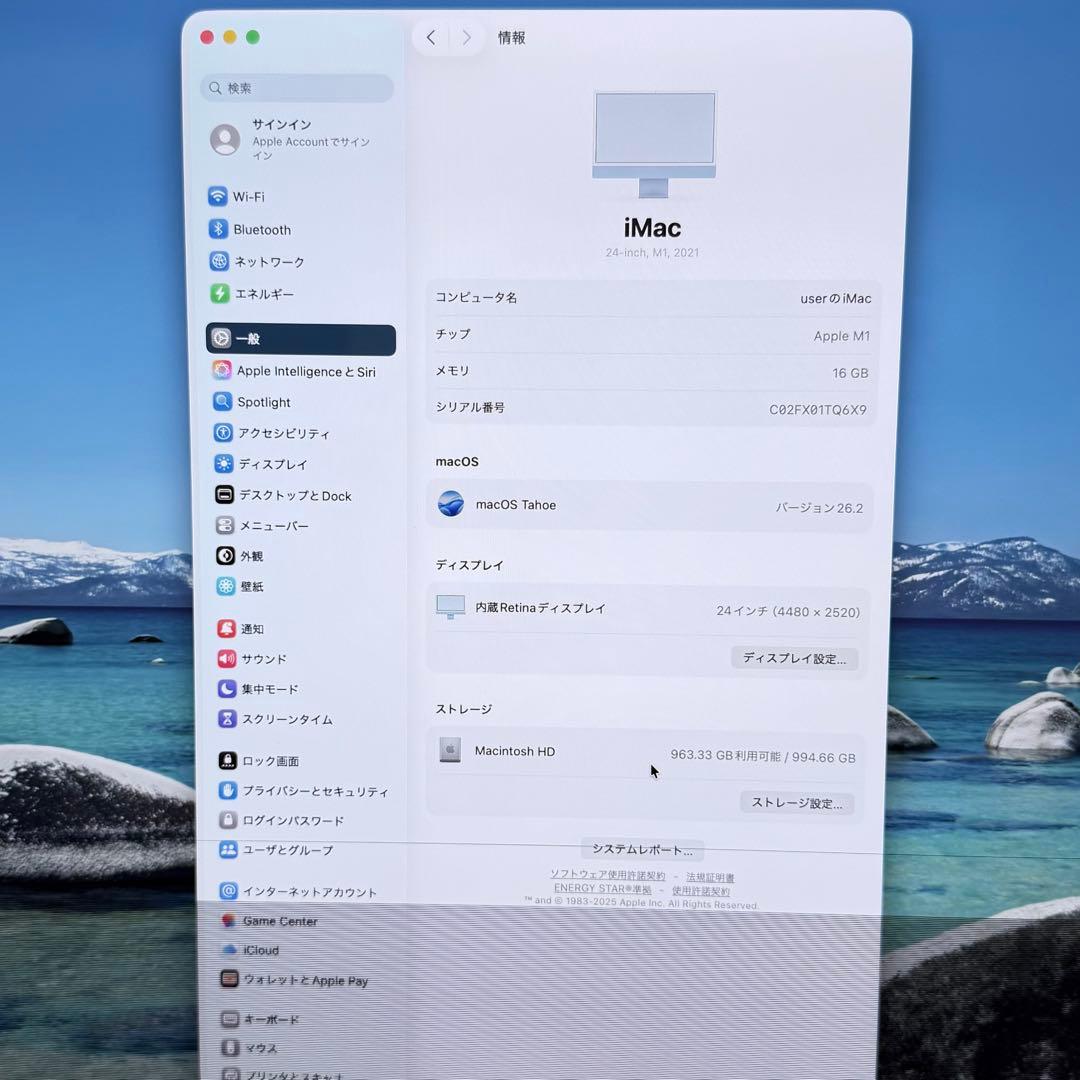Click the 内蔵Retinaディスプレイ monitor icon
The width and height of the screenshot is (1080, 1080).
point(450,607)
